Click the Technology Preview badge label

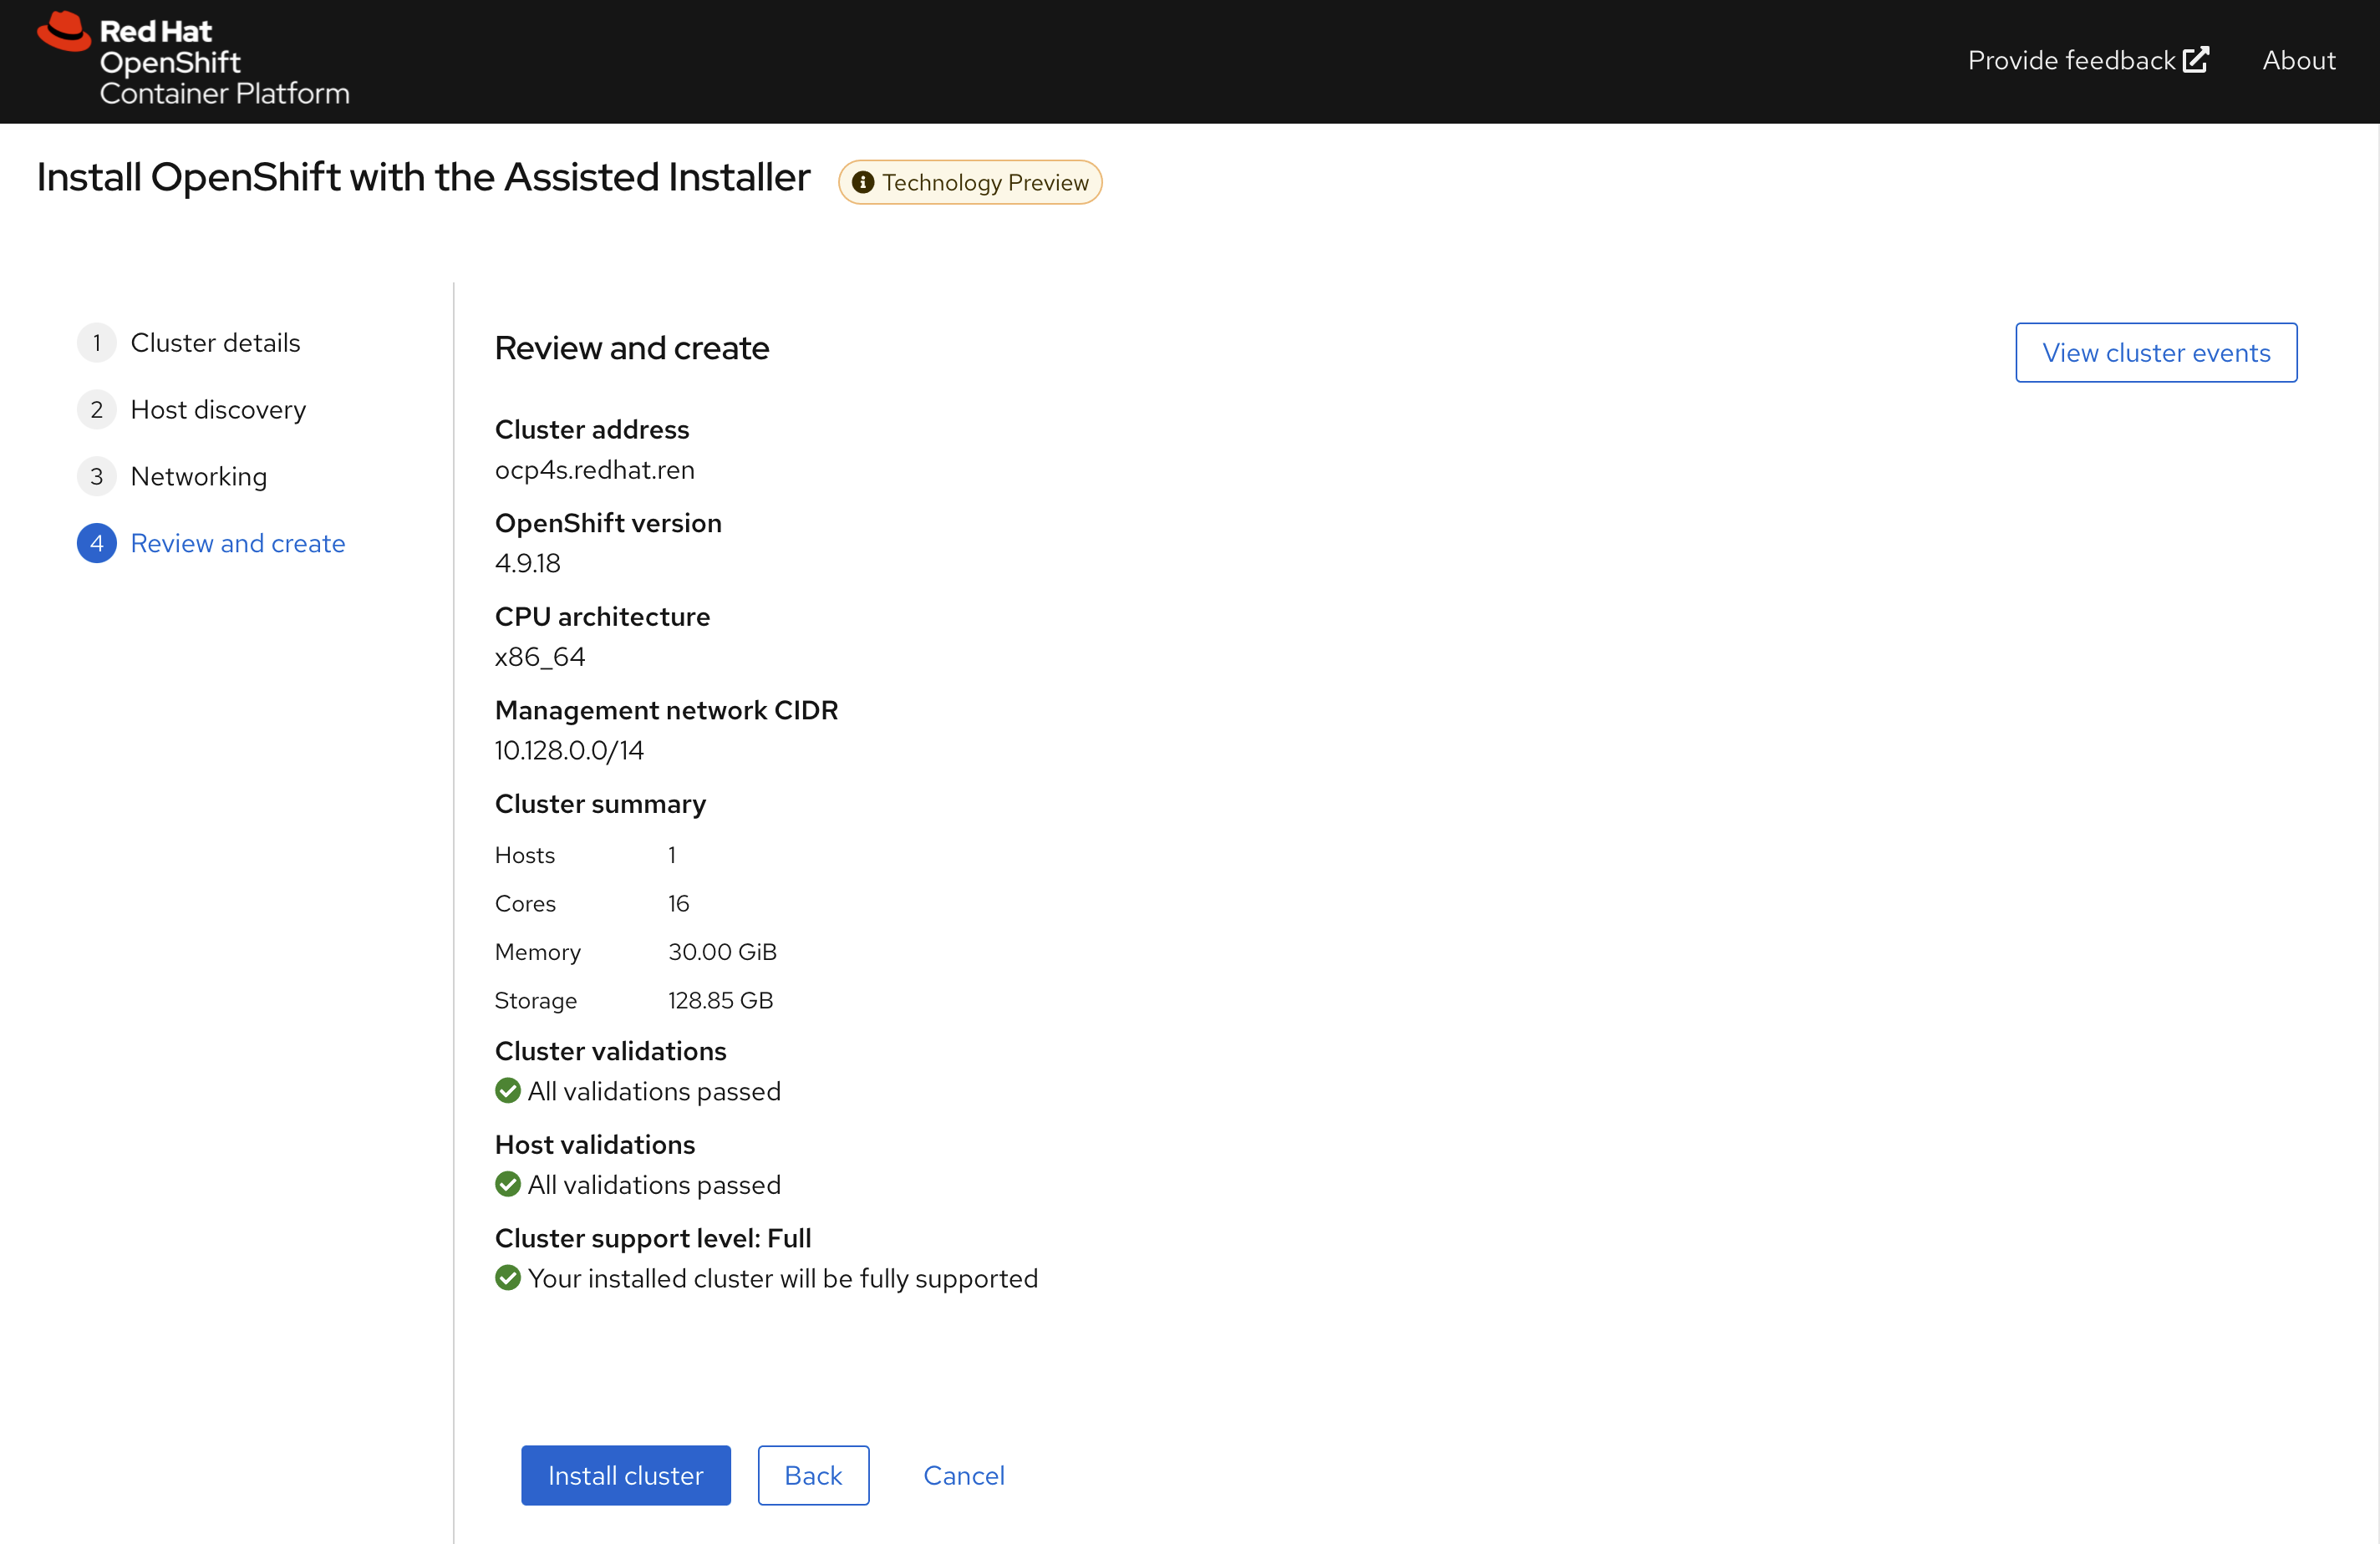click(x=985, y=183)
